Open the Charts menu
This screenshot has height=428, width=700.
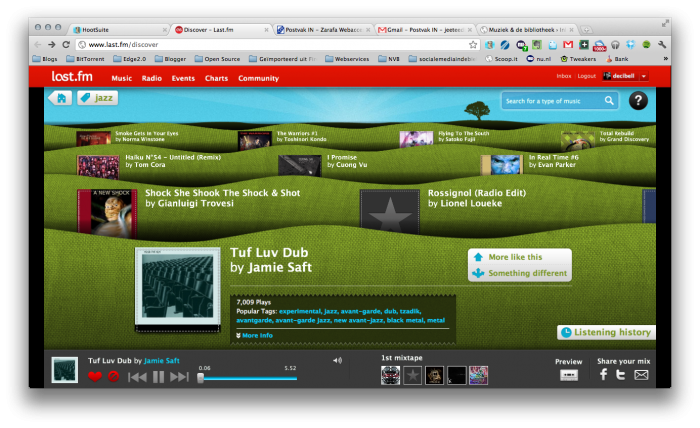pos(217,78)
